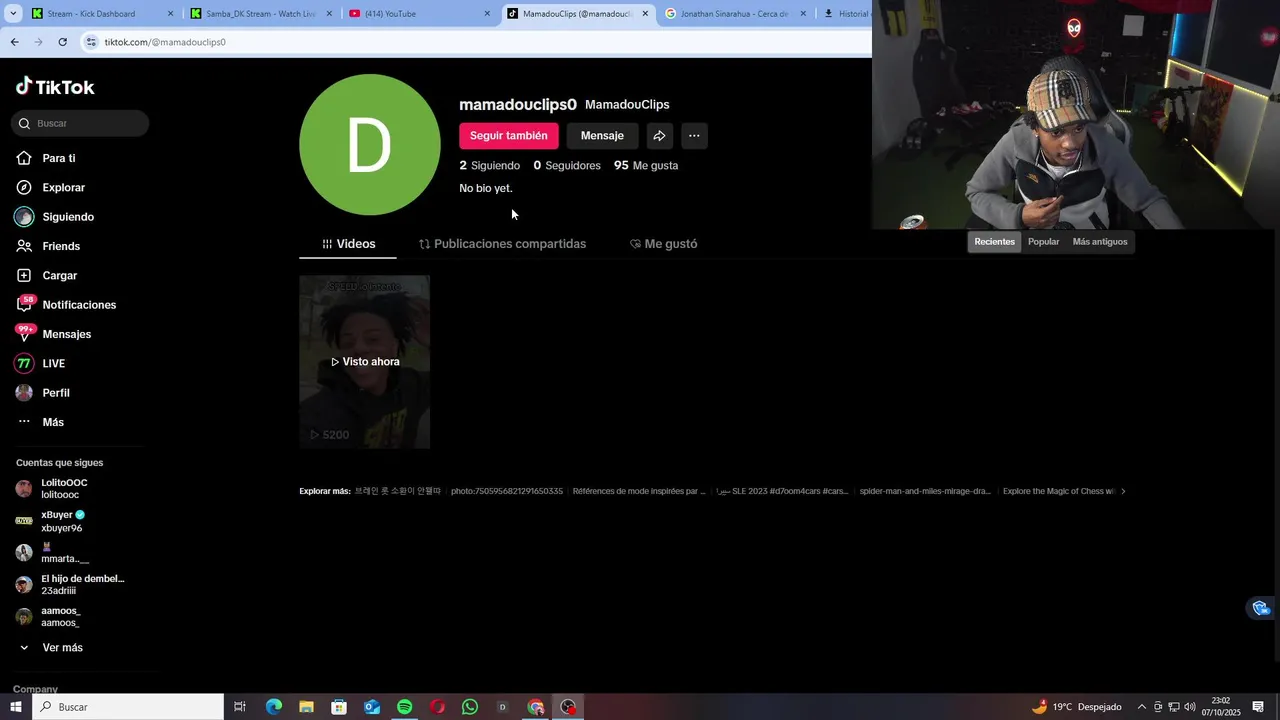Click the floating assistant icon at right edge
The image size is (1280, 720).
click(1262, 608)
